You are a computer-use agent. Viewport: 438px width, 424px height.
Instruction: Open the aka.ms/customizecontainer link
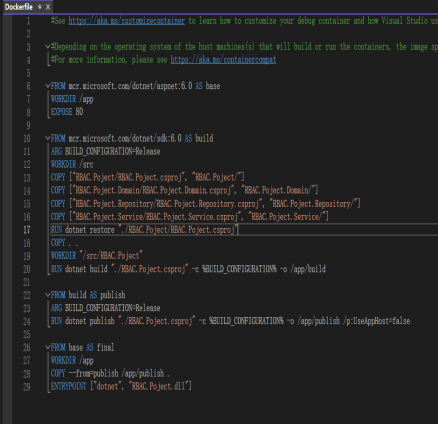click(x=126, y=21)
